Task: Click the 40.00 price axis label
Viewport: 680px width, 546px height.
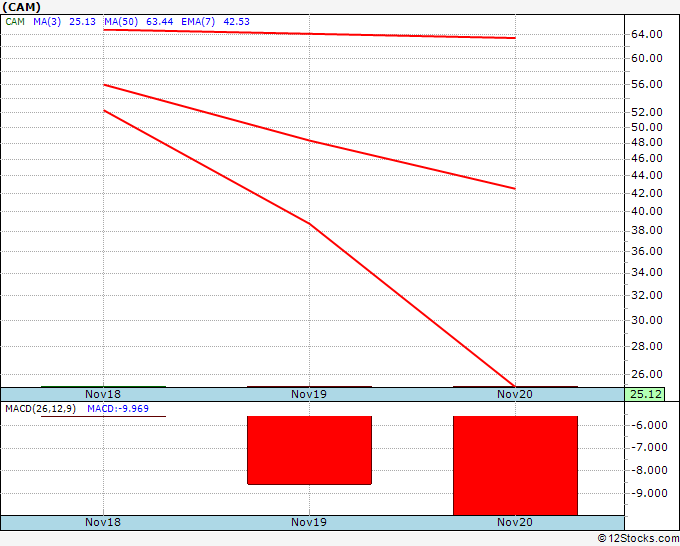Action: (647, 211)
